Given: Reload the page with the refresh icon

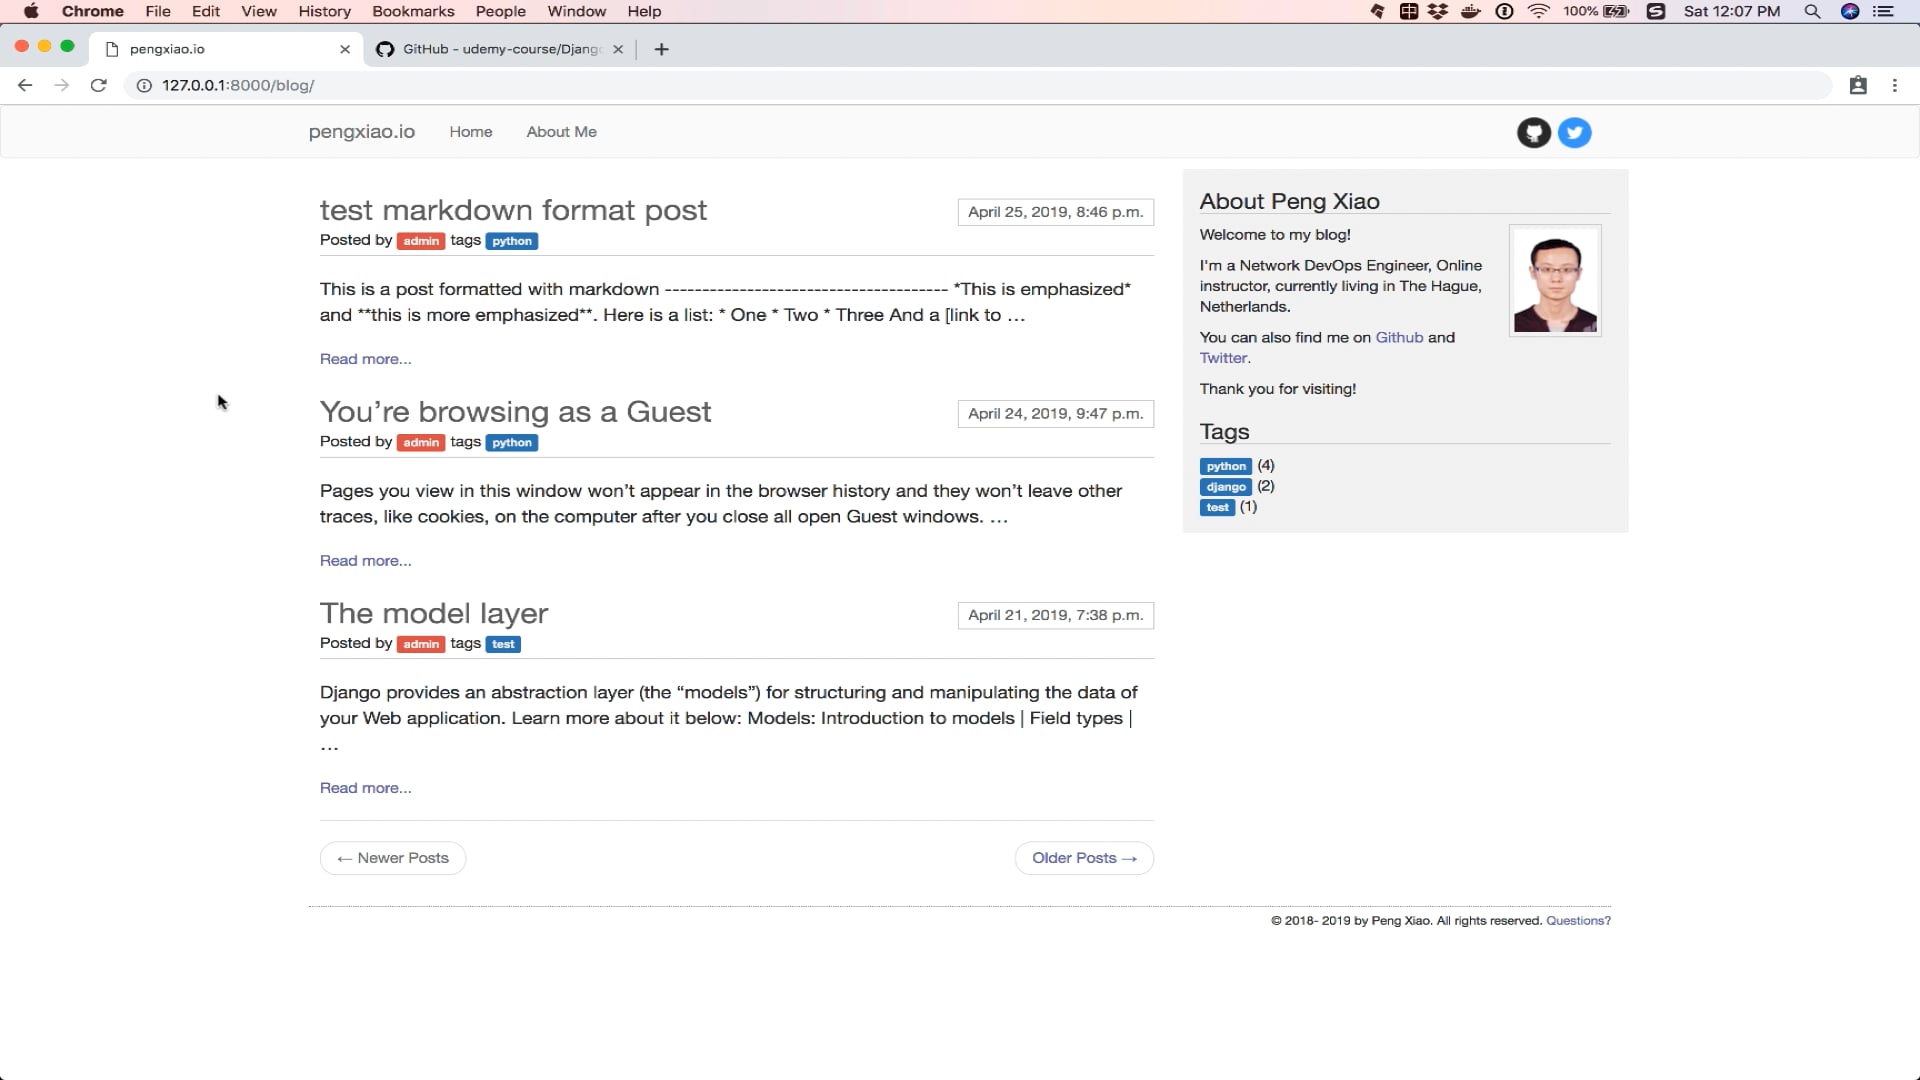Looking at the screenshot, I should (98, 85).
